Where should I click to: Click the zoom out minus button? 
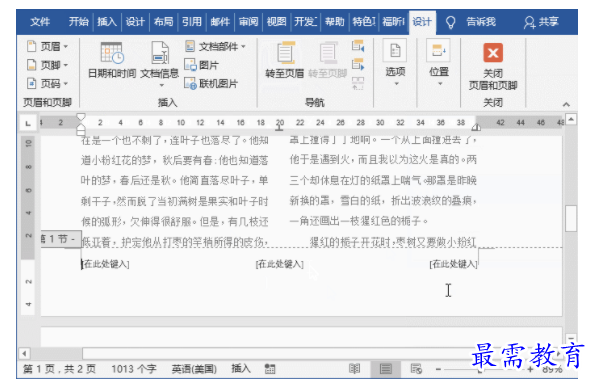pyautogui.click(x=438, y=369)
